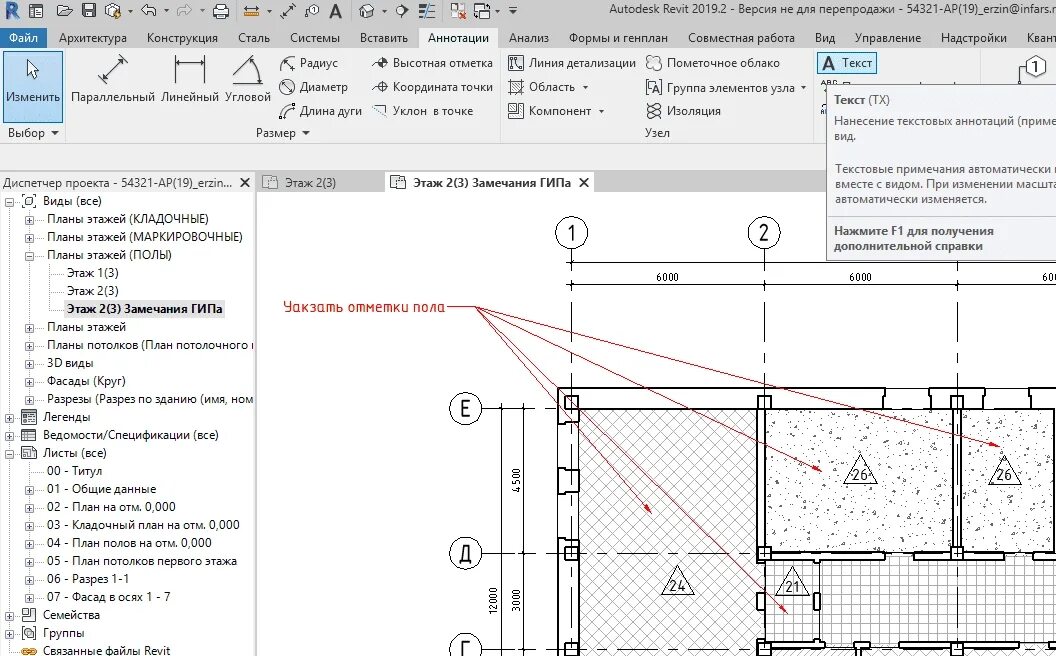Switch to the Конструкция ribbon tab
Image resolution: width=1056 pixels, height=656 pixels.
tap(182, 38)
